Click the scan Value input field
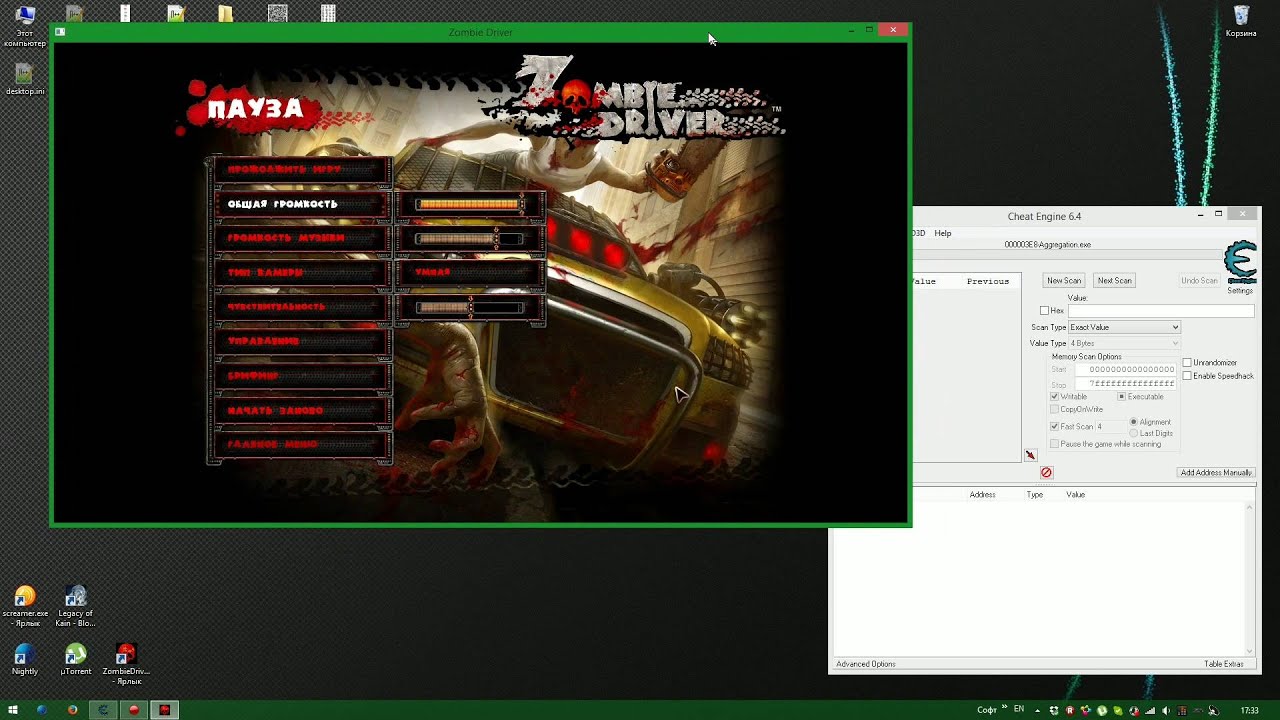Image resolution: width=1280 pixels, height=720 pixels. [x=1161, y=311]
